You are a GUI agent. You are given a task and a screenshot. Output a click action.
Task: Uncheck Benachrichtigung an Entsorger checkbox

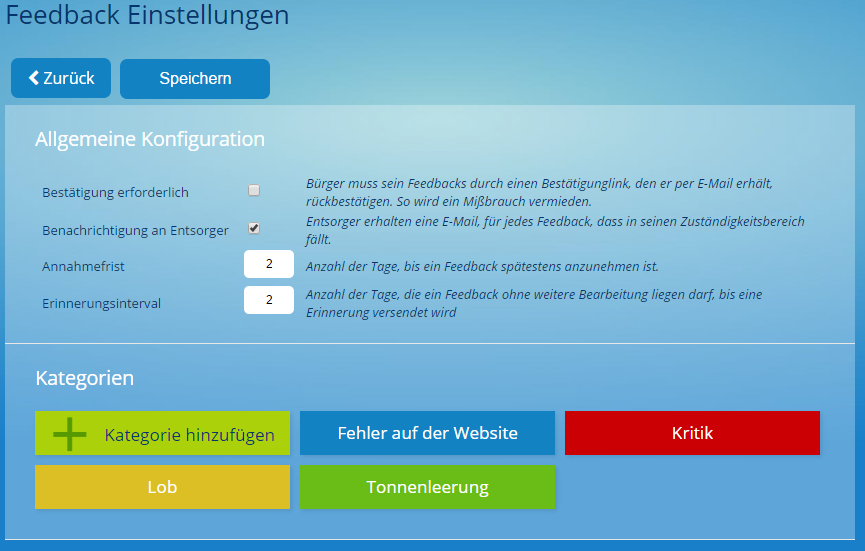(x=254, y=228)
